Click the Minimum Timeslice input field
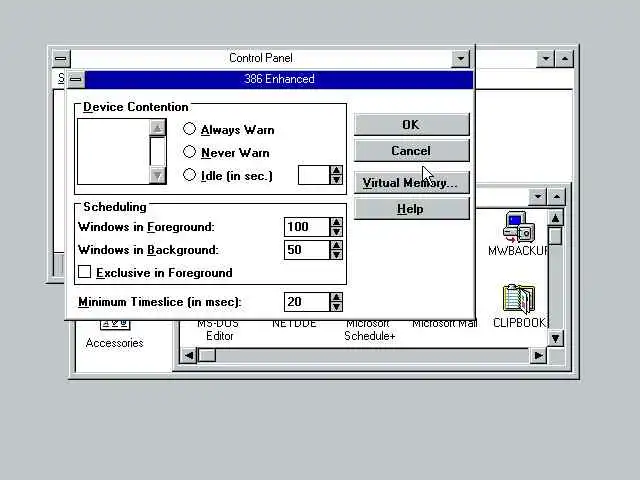The image size is (640, 480). click(307, 302)
